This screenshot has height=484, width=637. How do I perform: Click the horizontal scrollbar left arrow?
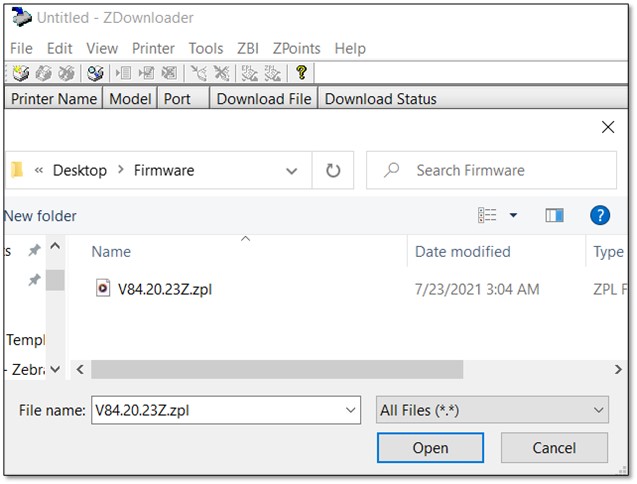tap(80, 369)
